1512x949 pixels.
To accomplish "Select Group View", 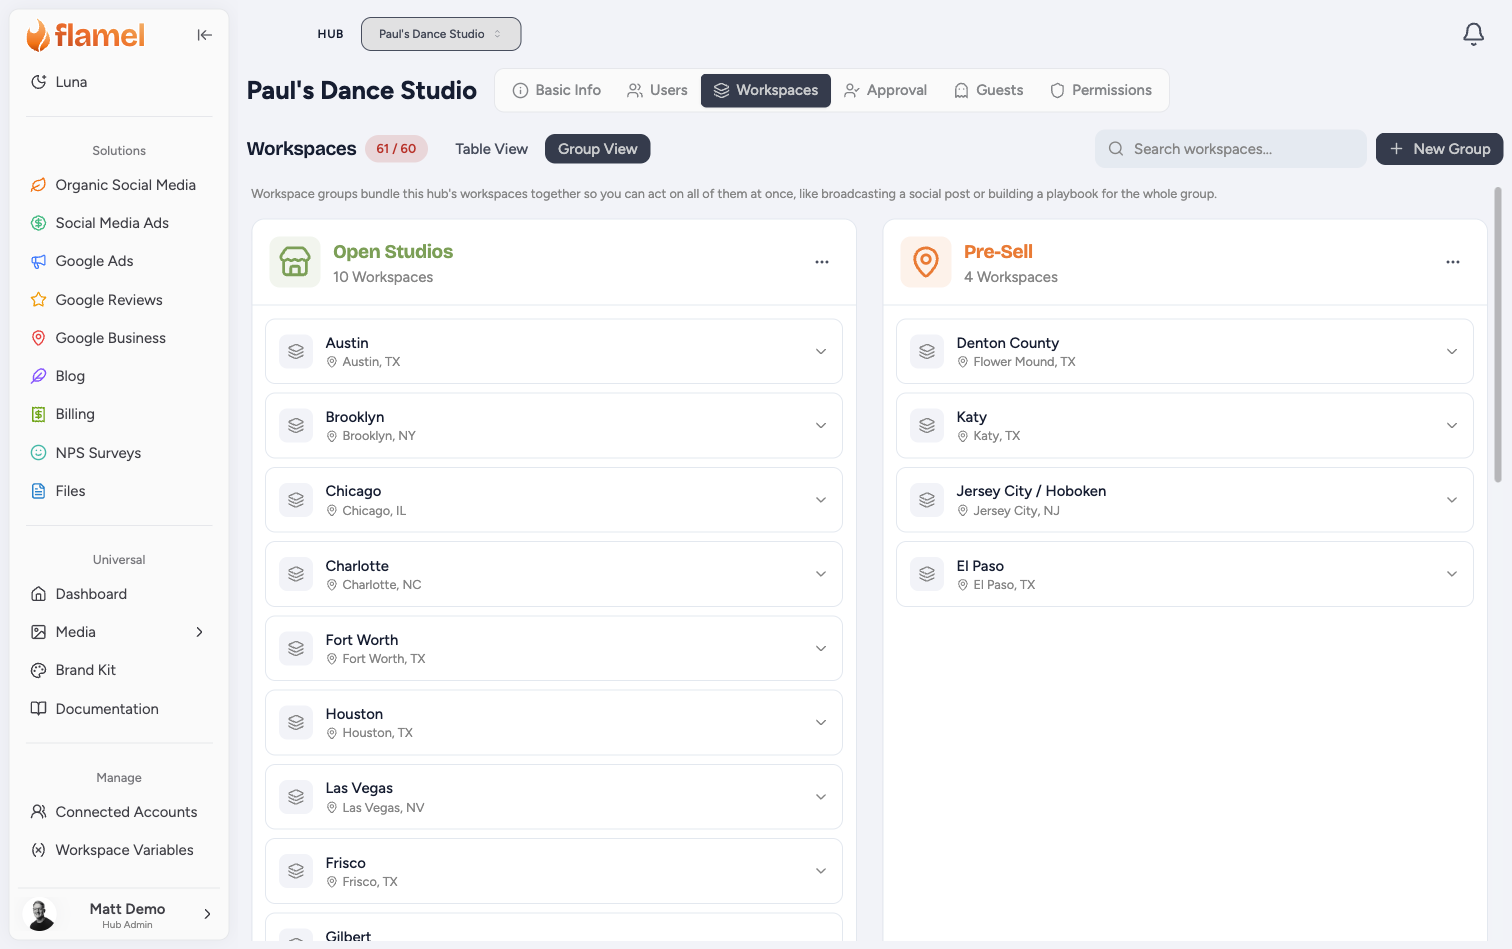I will pos(598,149).
